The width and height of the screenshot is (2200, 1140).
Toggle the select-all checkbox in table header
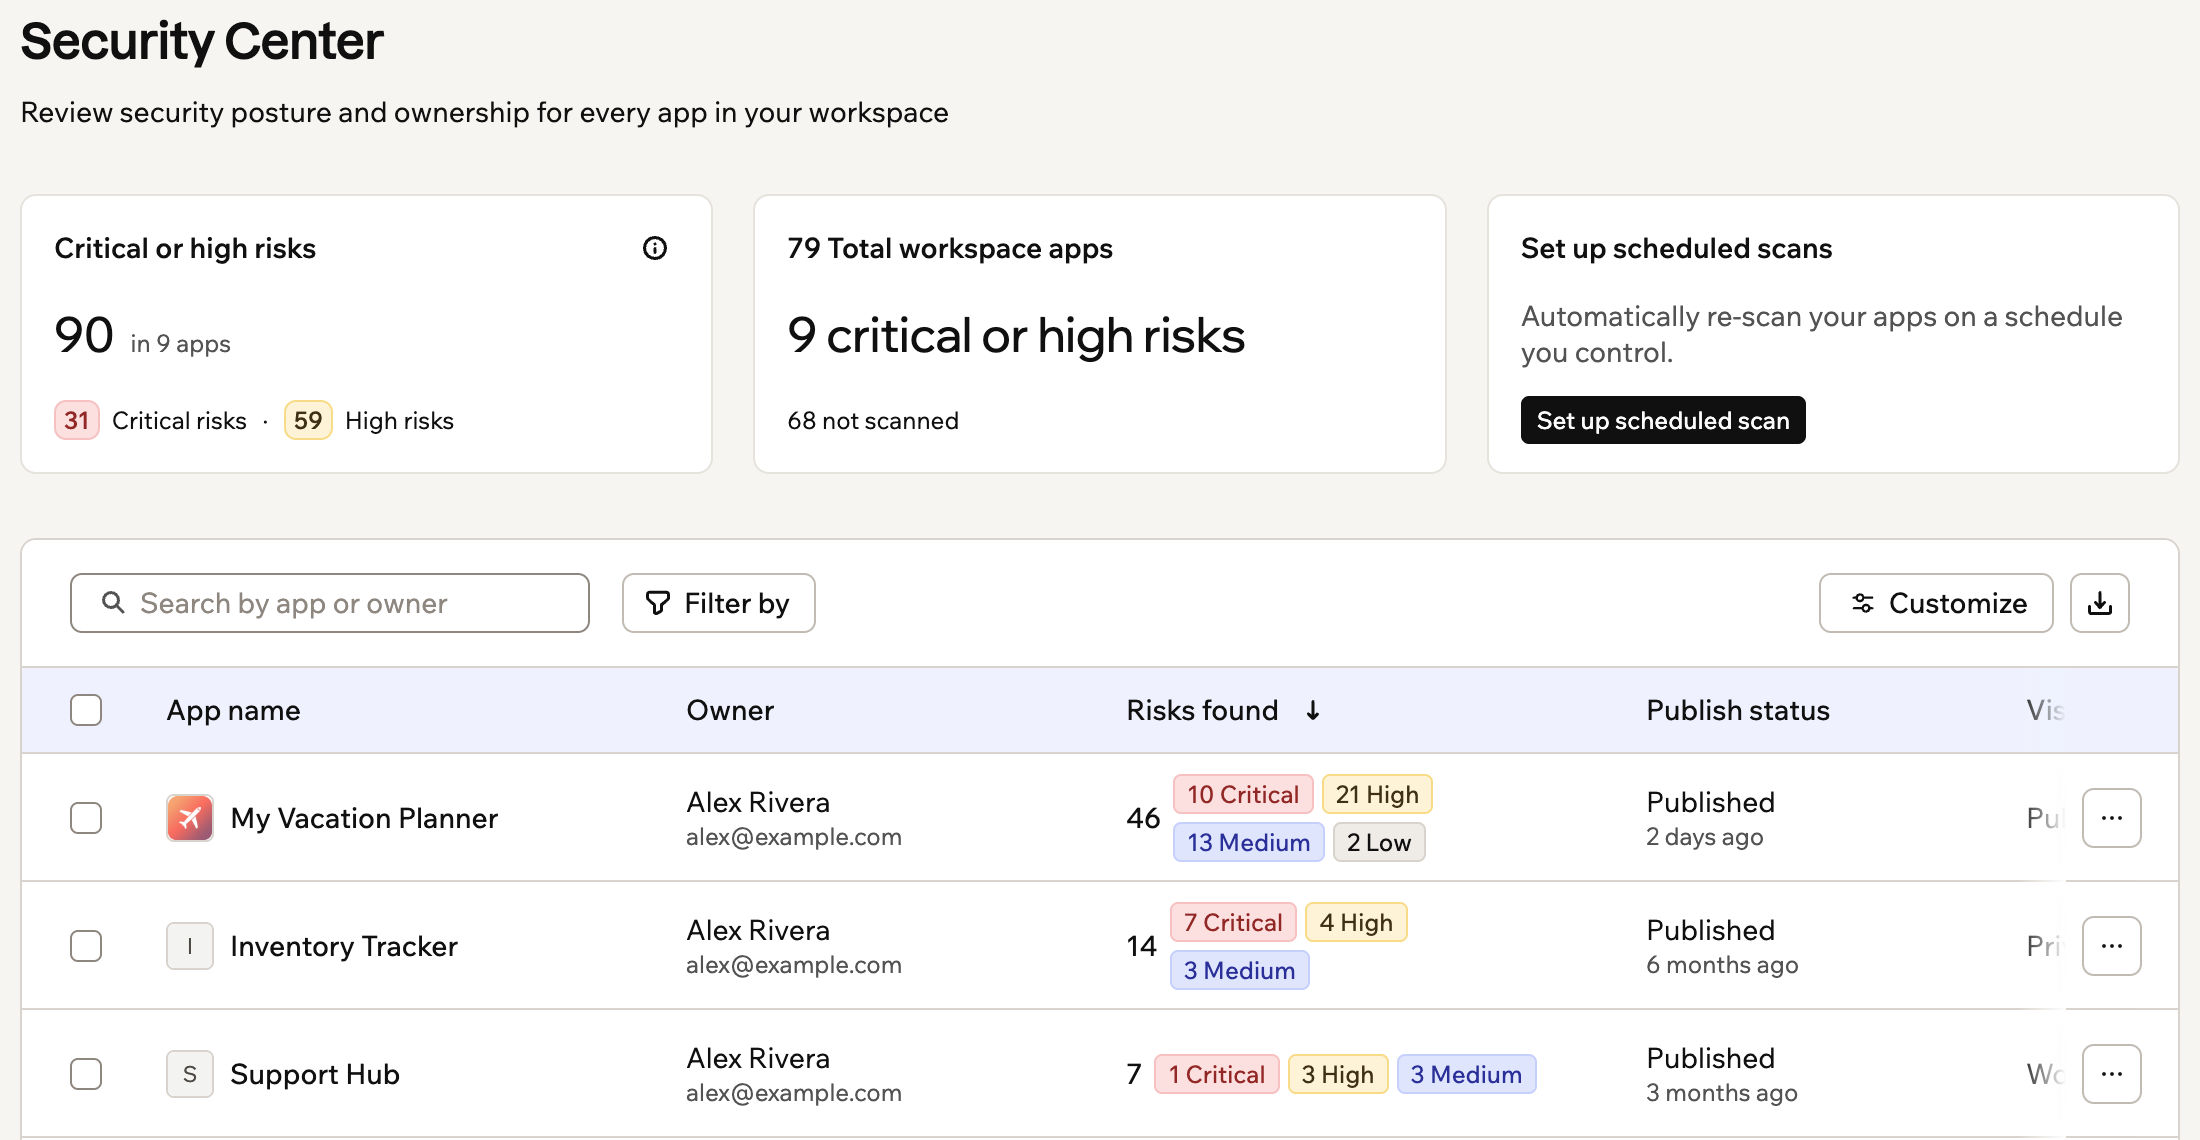point(86,710)
